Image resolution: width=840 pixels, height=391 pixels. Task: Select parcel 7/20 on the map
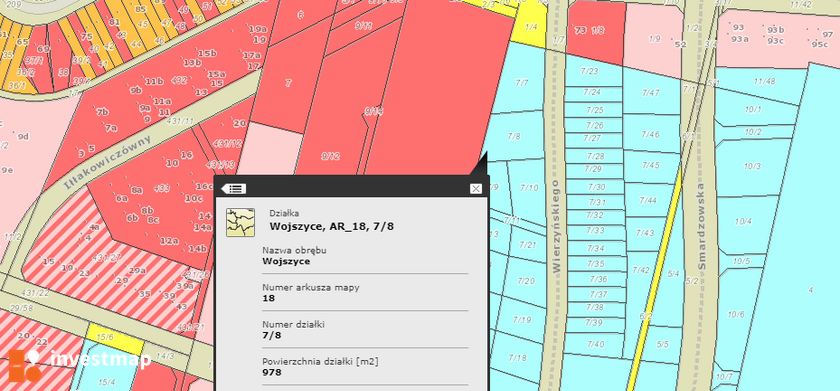pos(526,281)
